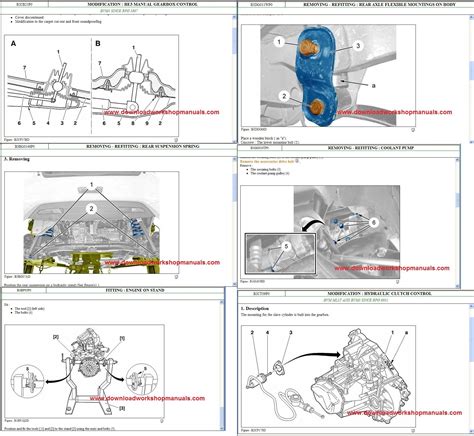The height and width of the screenshot is (436, 474).
Task: Click the small icon after the accessories drive belt link
Action: point(297,161)
